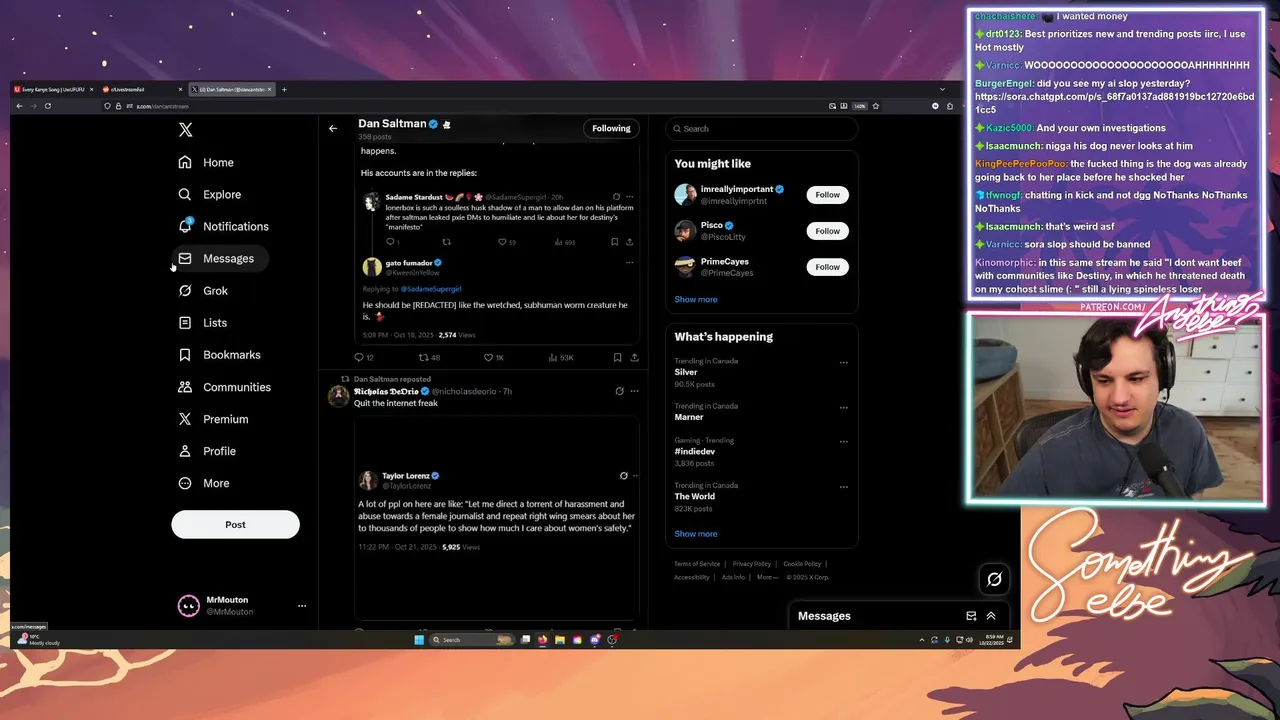Open Notifications in the sidebar
The height and width of the screenshot is (720, 1280).
pos(223,226)
